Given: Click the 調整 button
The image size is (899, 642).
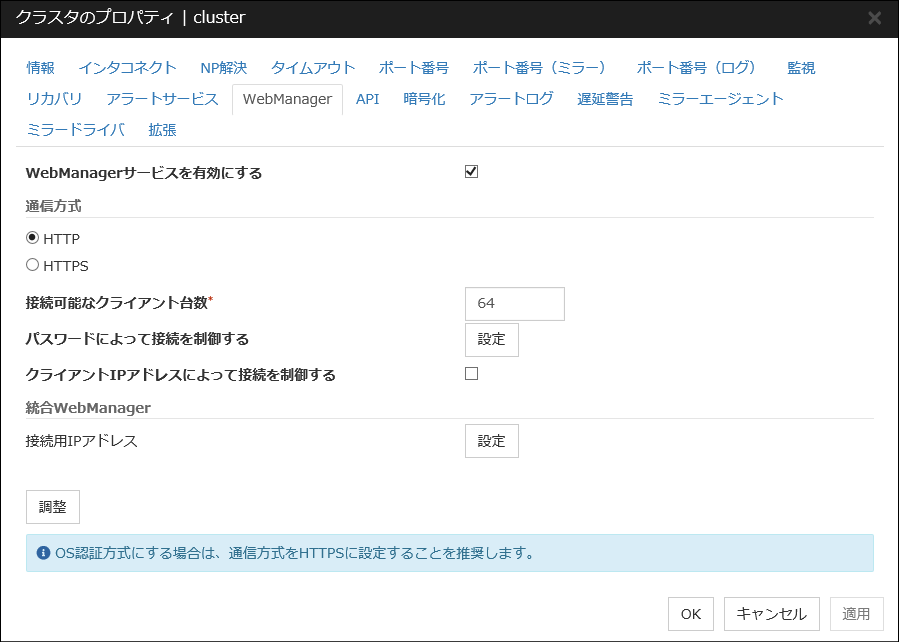Looking at the screenshot, I should [52, 507].
